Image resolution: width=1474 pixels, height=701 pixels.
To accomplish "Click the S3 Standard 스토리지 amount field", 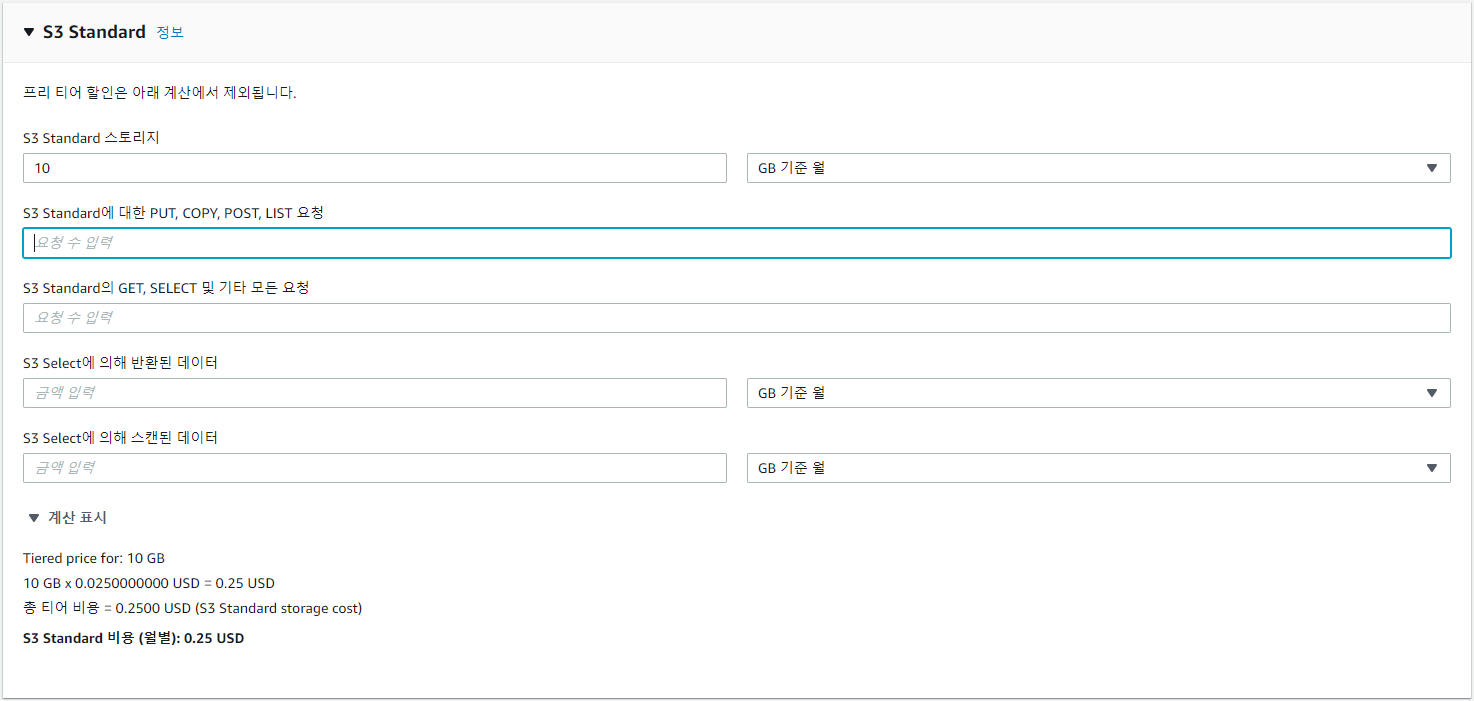I will pos(375,168).
